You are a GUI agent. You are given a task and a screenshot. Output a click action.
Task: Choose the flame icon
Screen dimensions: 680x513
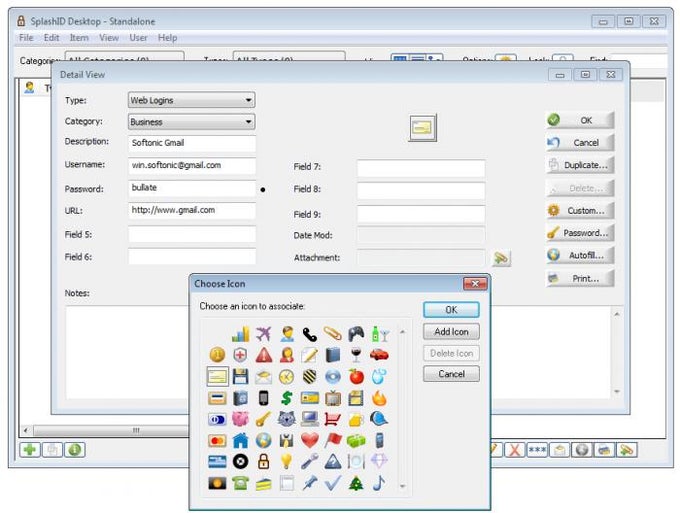tap(379, 398)
